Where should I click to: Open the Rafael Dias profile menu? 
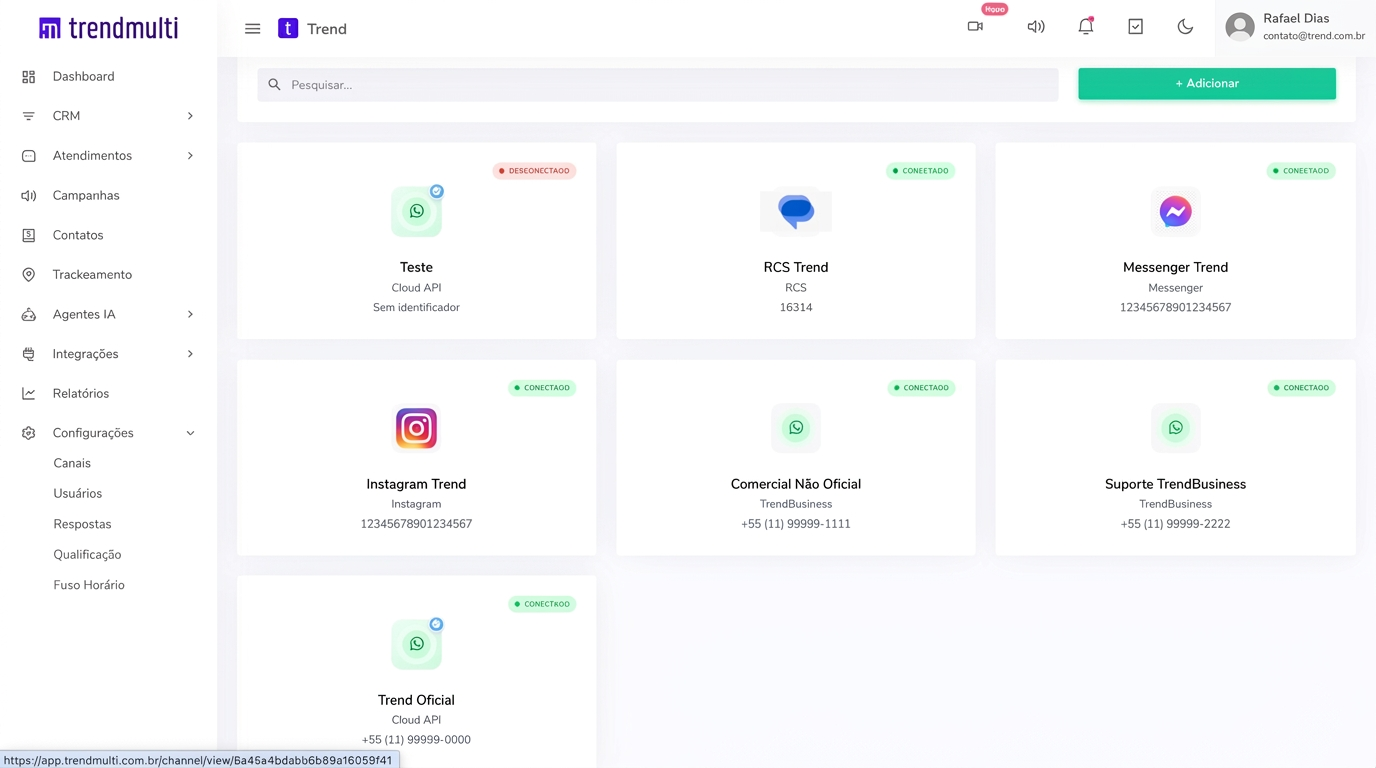(x=1295, y=28)
